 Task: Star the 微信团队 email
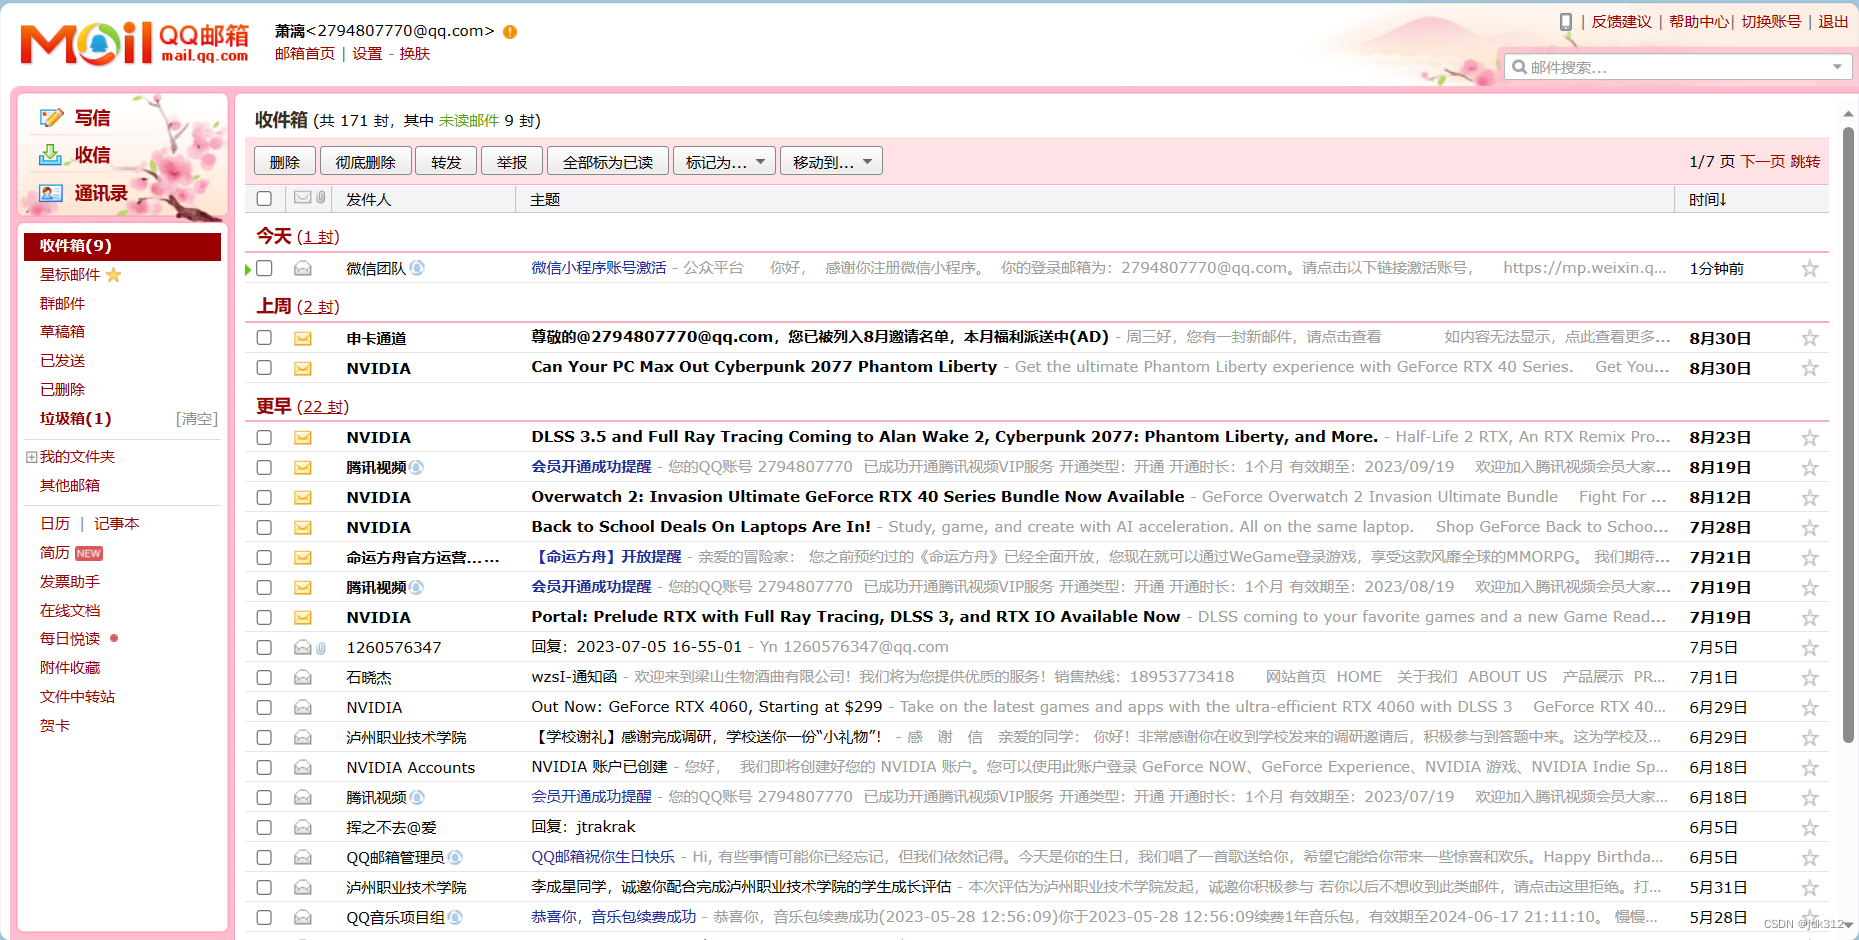click(x=1809, y=269)
